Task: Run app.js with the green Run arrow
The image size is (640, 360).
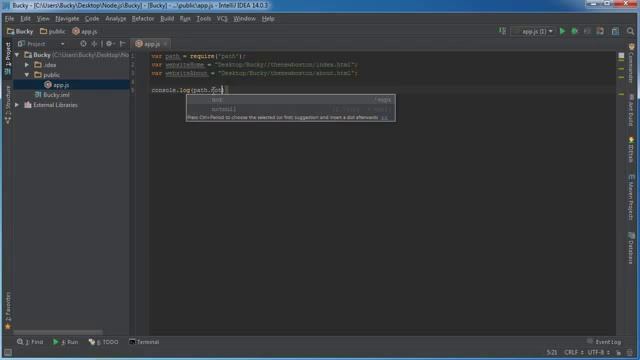Action: [562, 31]
